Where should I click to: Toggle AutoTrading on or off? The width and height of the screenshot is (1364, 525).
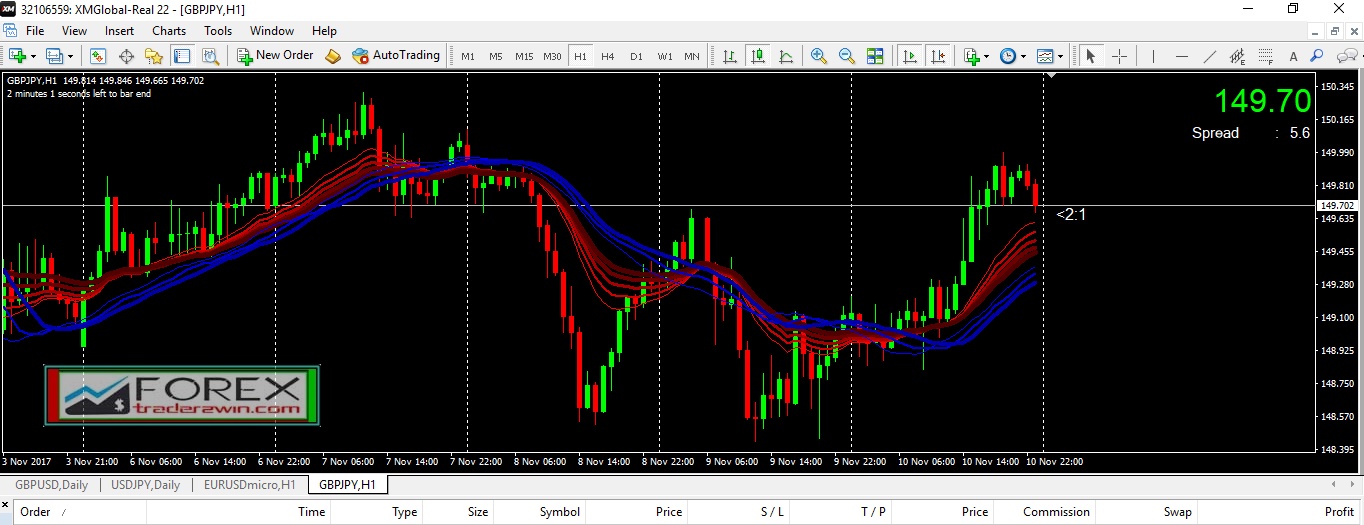(397, 56)
